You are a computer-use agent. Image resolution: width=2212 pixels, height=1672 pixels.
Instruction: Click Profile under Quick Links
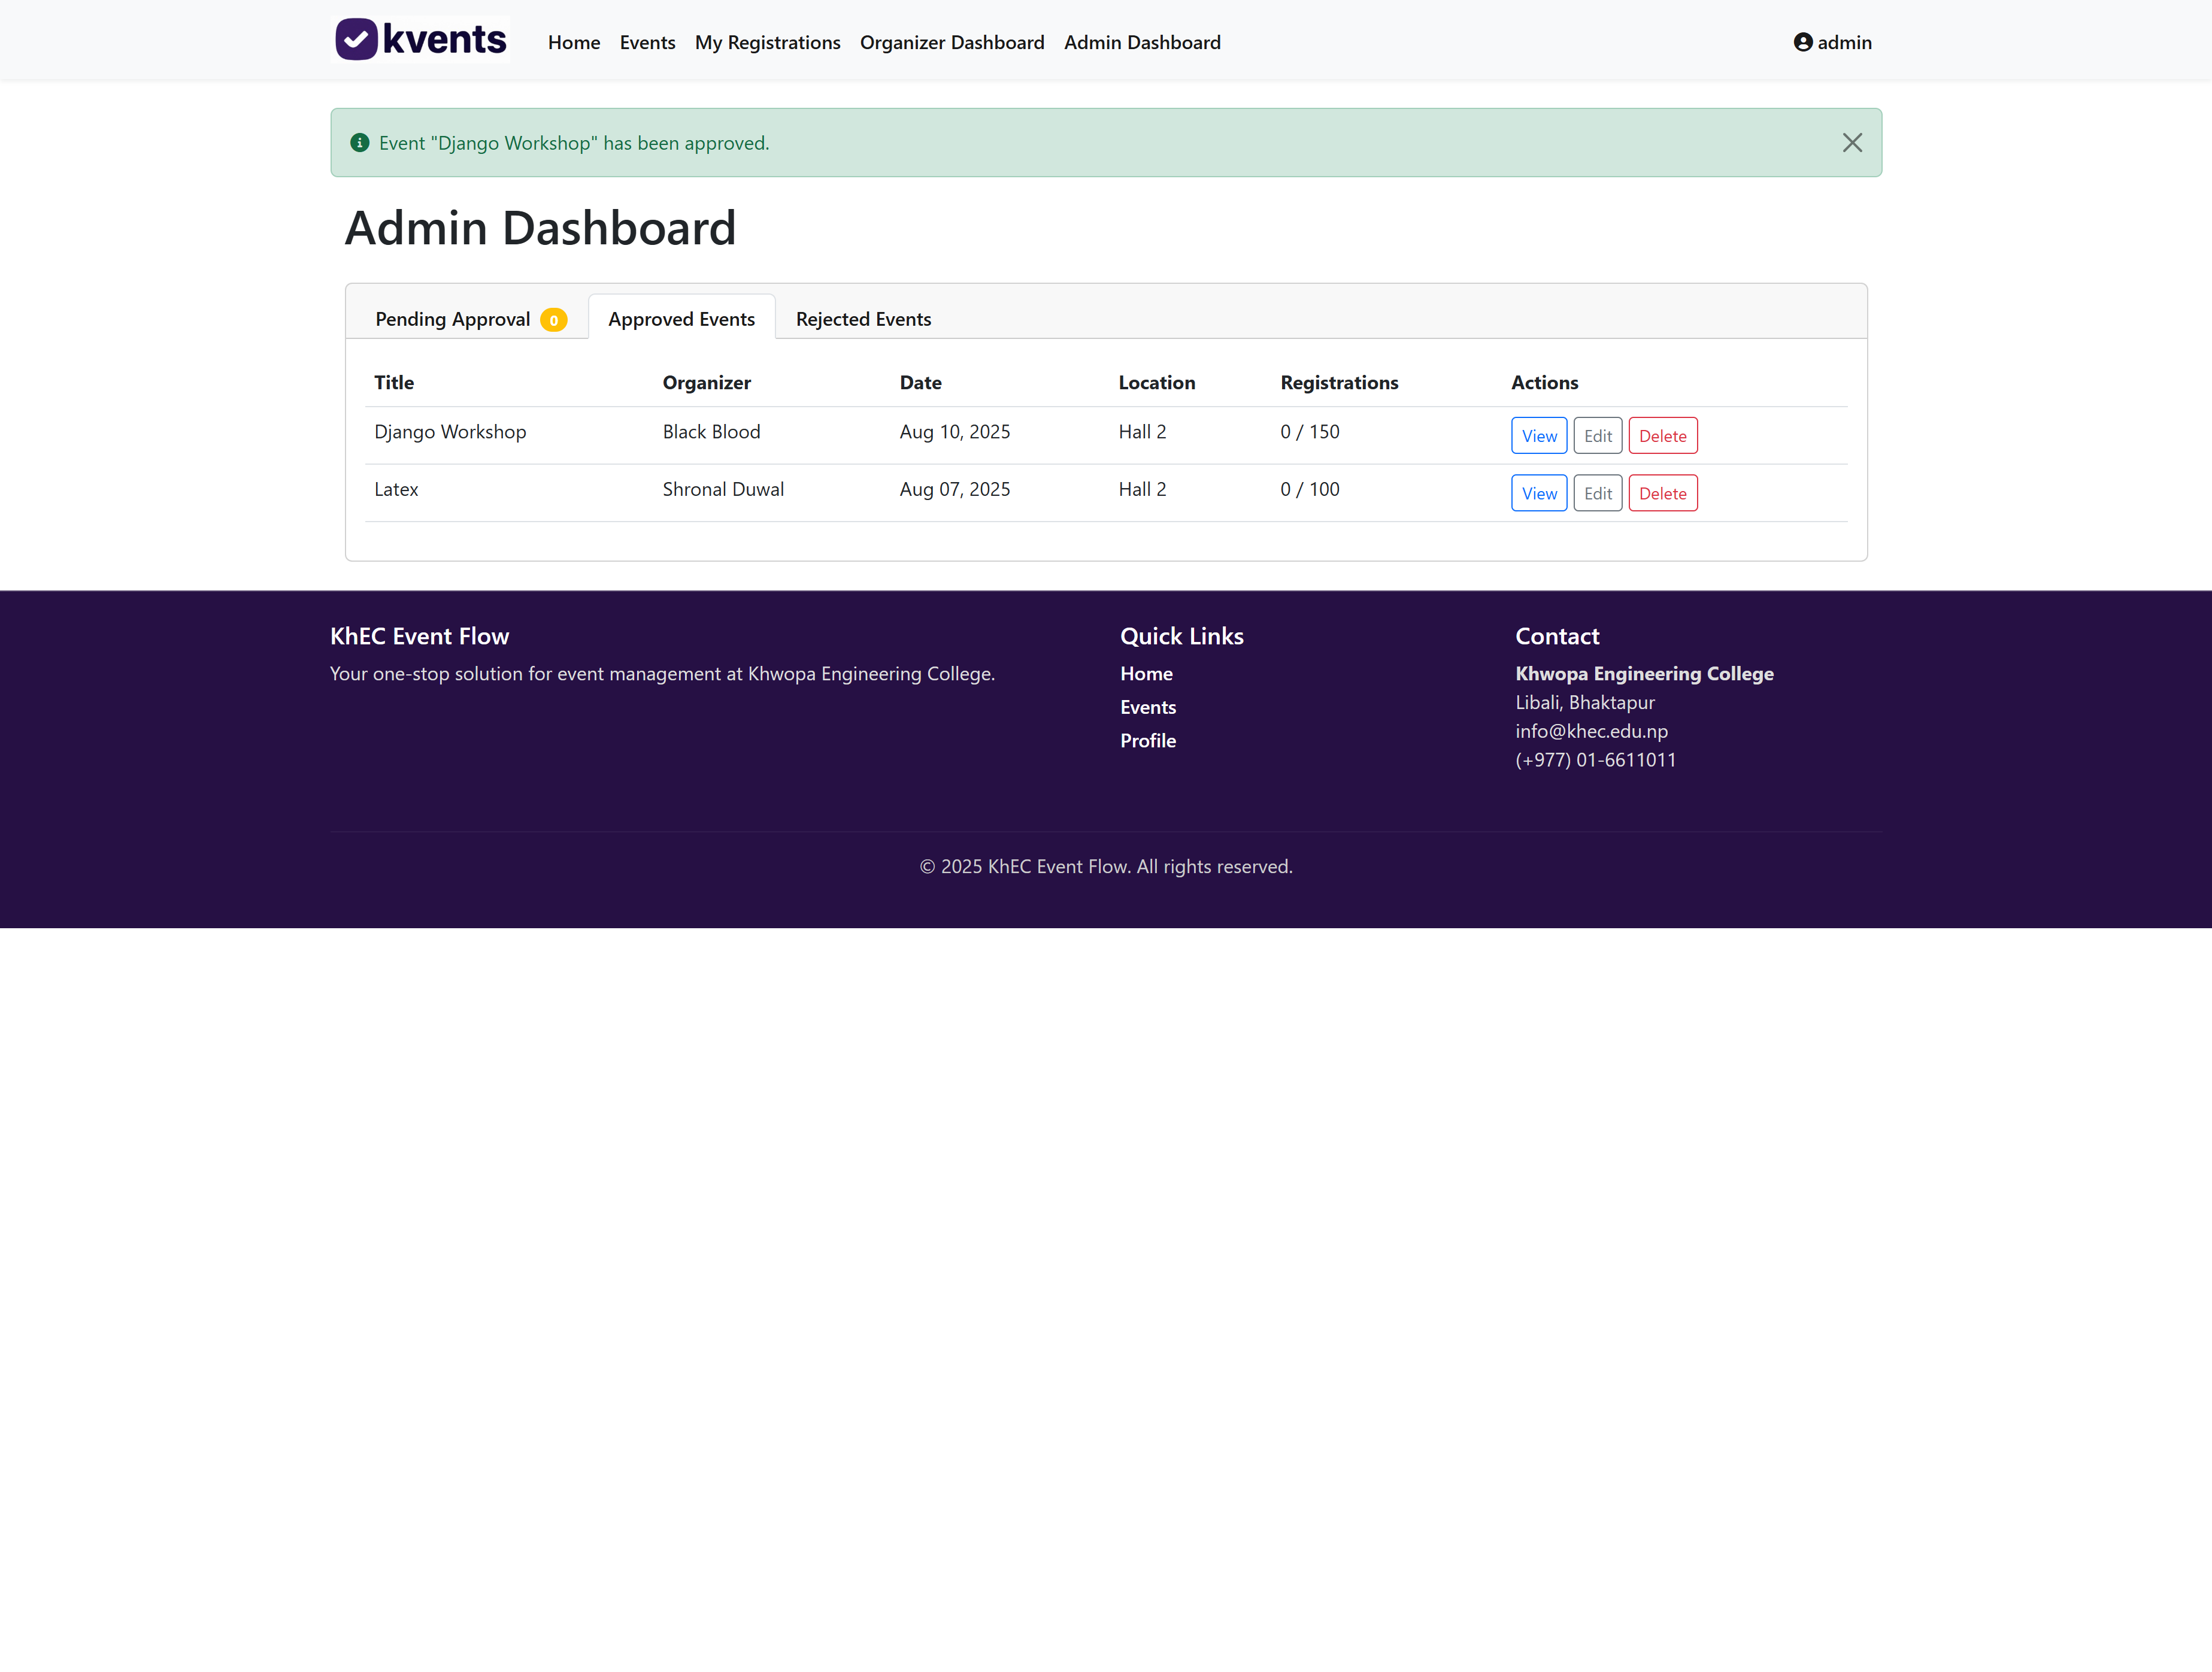point(1147,741)
